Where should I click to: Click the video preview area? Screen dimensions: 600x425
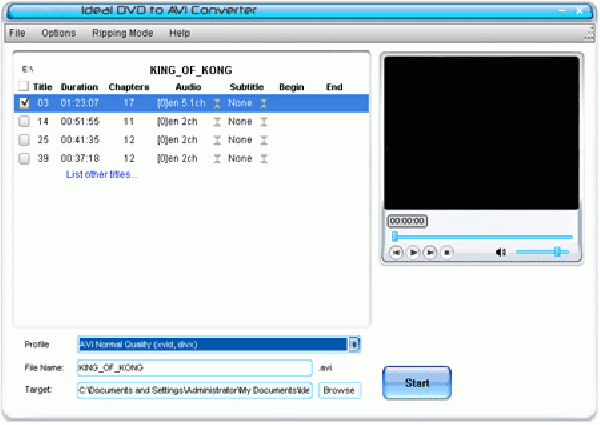(x=481, y=133)
